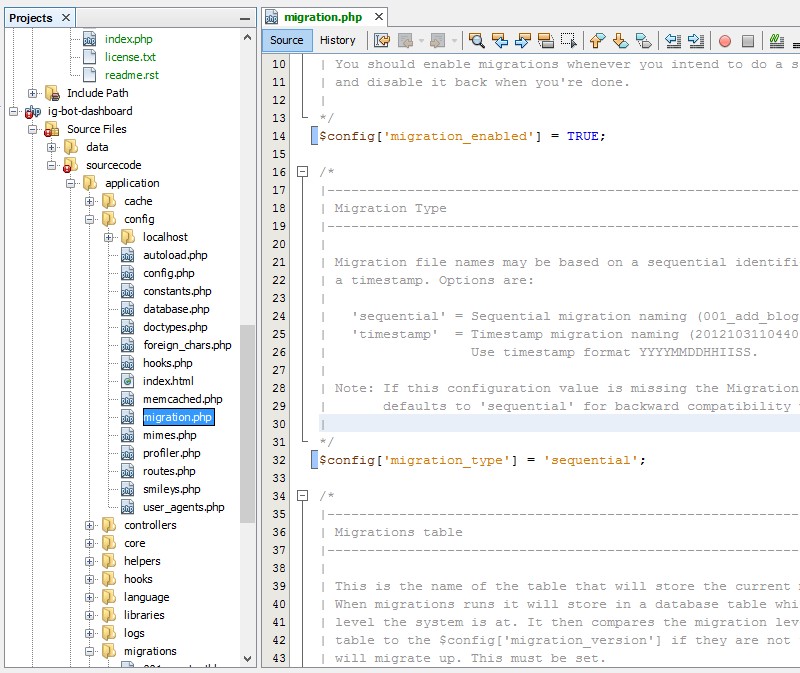Toggle bookmark on current line

click(643, 41)
